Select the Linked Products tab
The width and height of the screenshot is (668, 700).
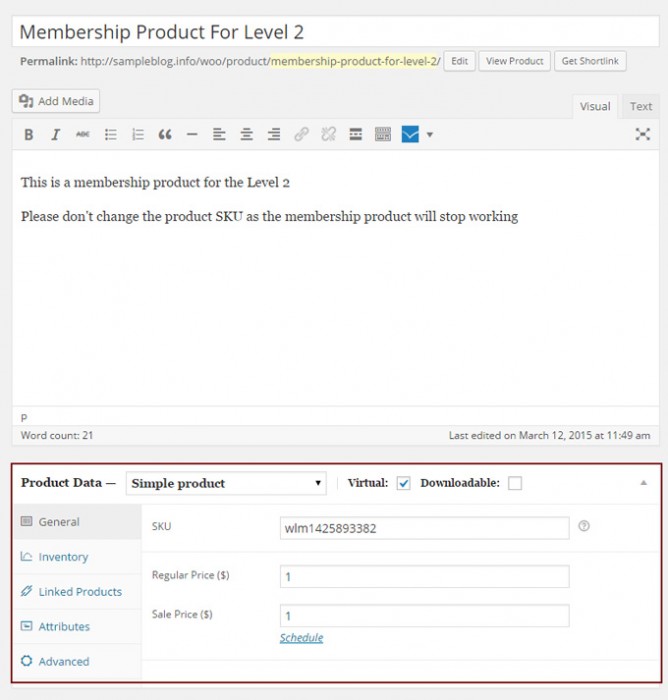[x=80, y=592]
